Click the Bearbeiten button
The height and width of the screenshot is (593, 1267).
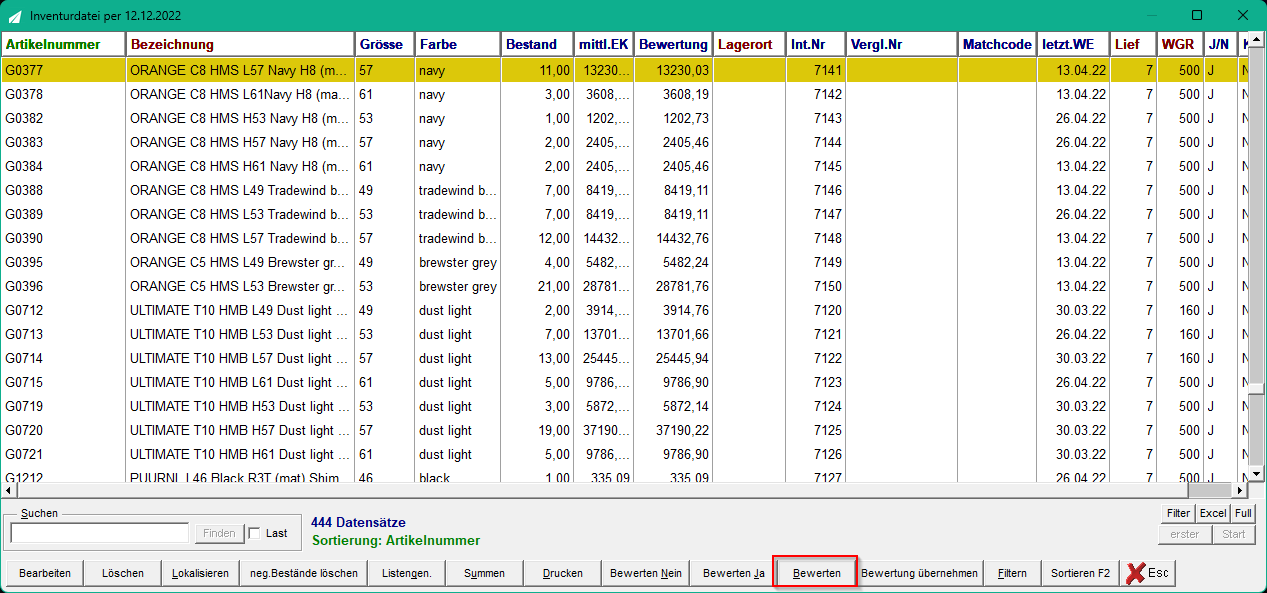[45, 573]
